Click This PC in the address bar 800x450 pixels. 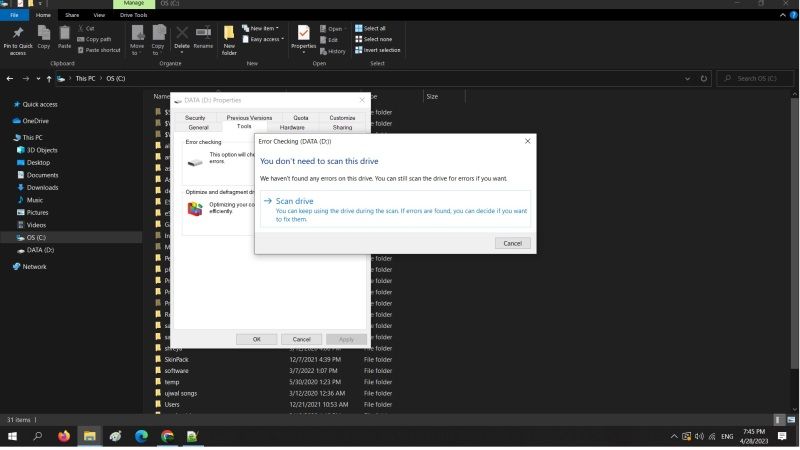[85, 79]
